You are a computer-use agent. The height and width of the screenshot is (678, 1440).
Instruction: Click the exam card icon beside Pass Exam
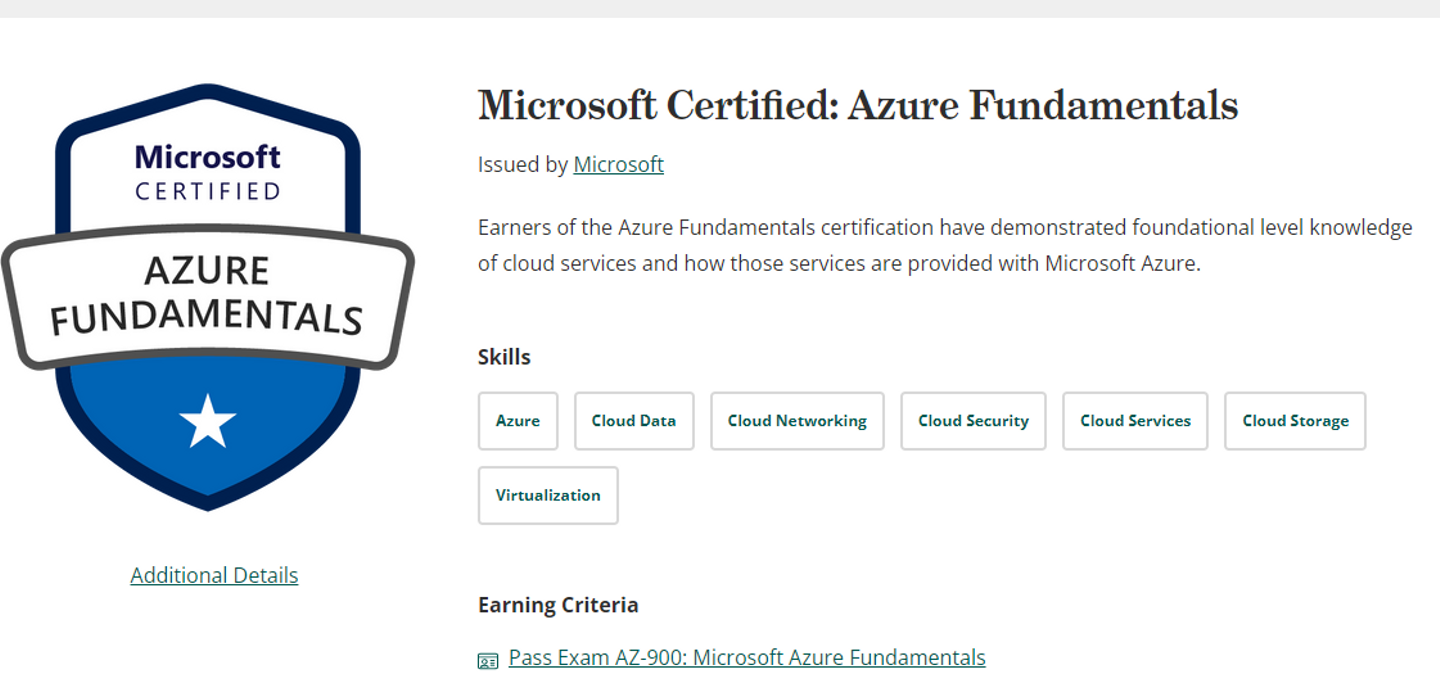pyautogui.click(x=488, y=660)
